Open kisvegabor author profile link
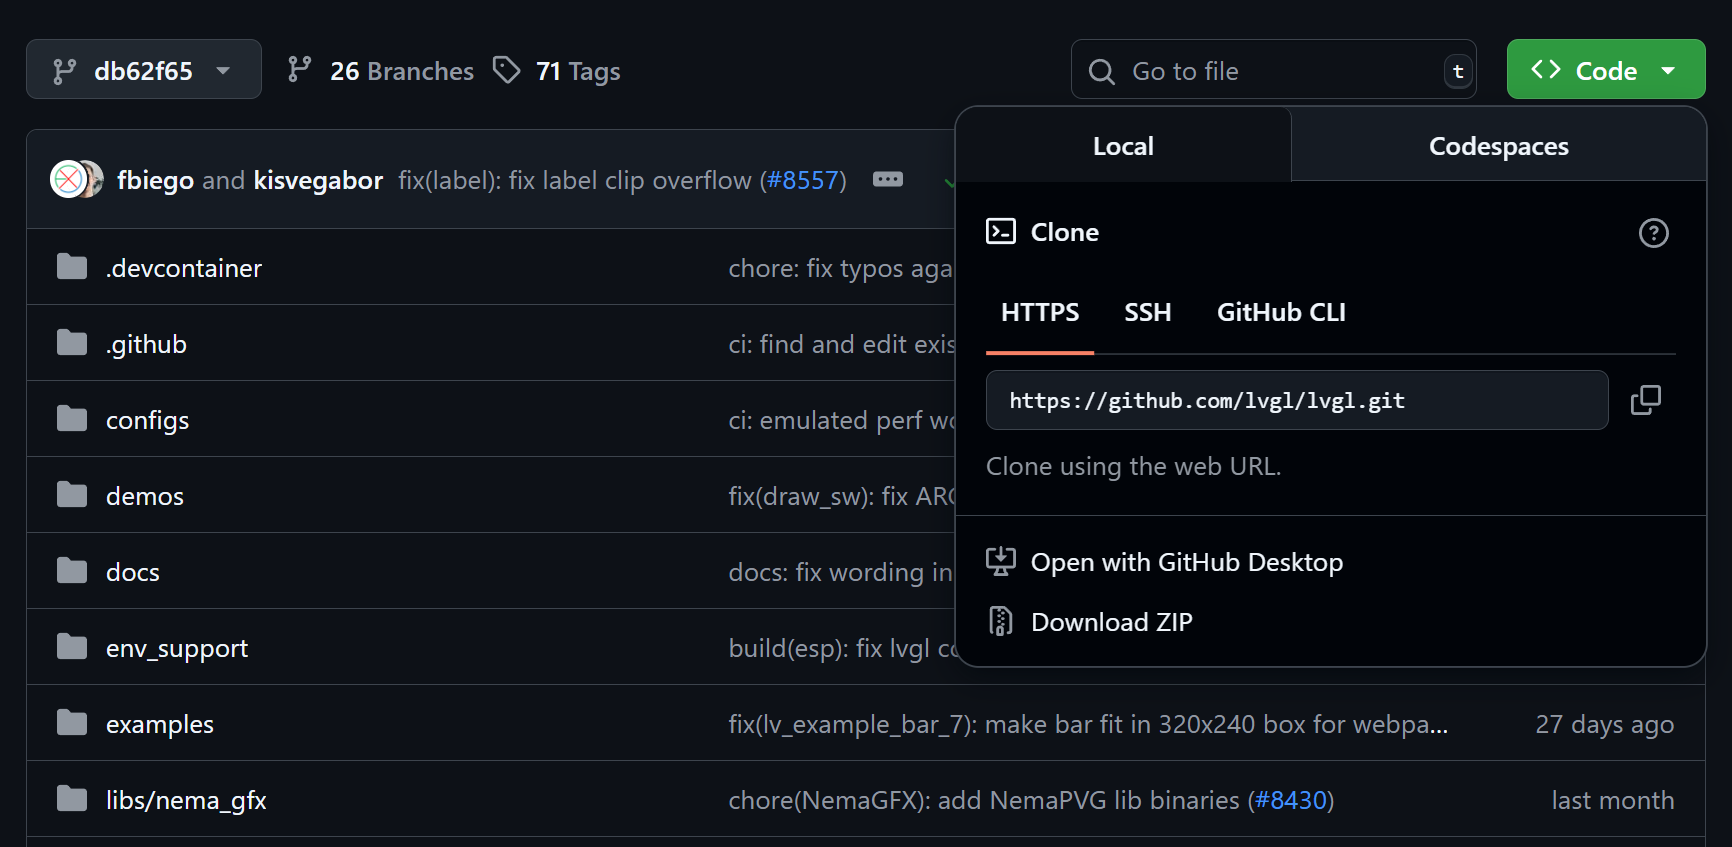Screen dimensions: 1732x847 click(318, 180)
